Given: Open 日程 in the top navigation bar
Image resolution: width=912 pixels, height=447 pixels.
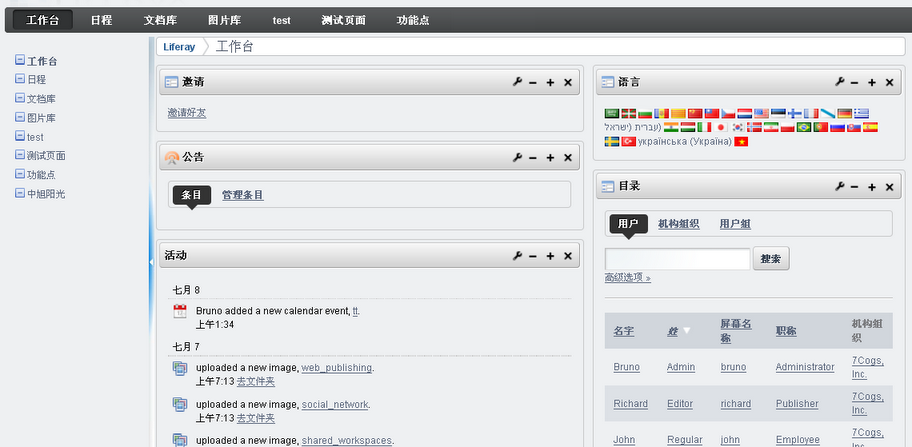Looking at the screenshot, I should tap(101, 20).
